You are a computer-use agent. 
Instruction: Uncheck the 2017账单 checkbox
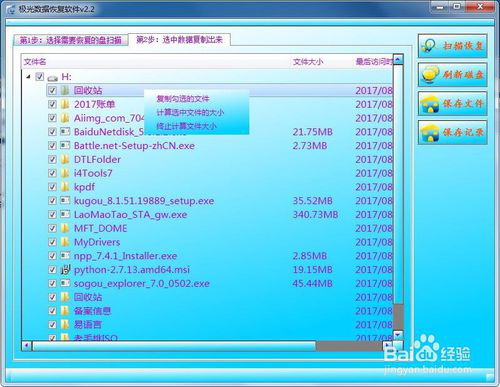(x=52, y=104)
